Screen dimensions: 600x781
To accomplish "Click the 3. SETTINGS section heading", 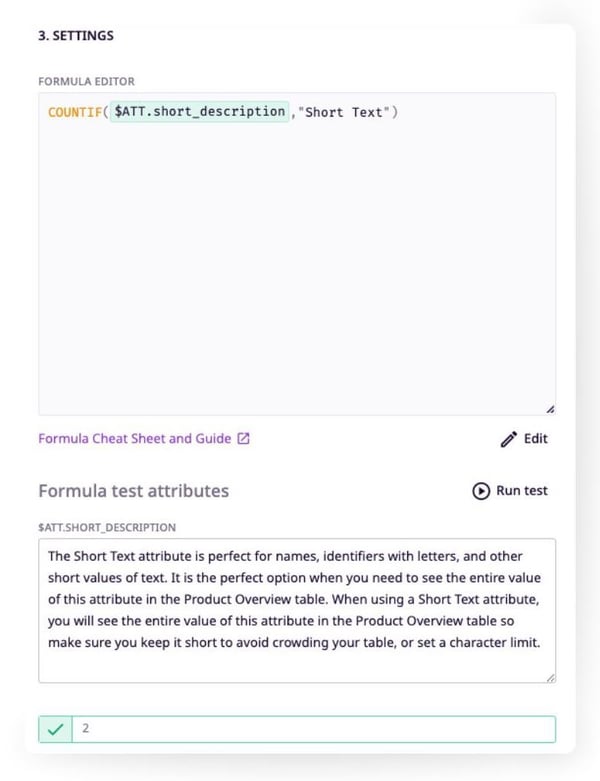I will pyautogui.click(x=76, y=36).
